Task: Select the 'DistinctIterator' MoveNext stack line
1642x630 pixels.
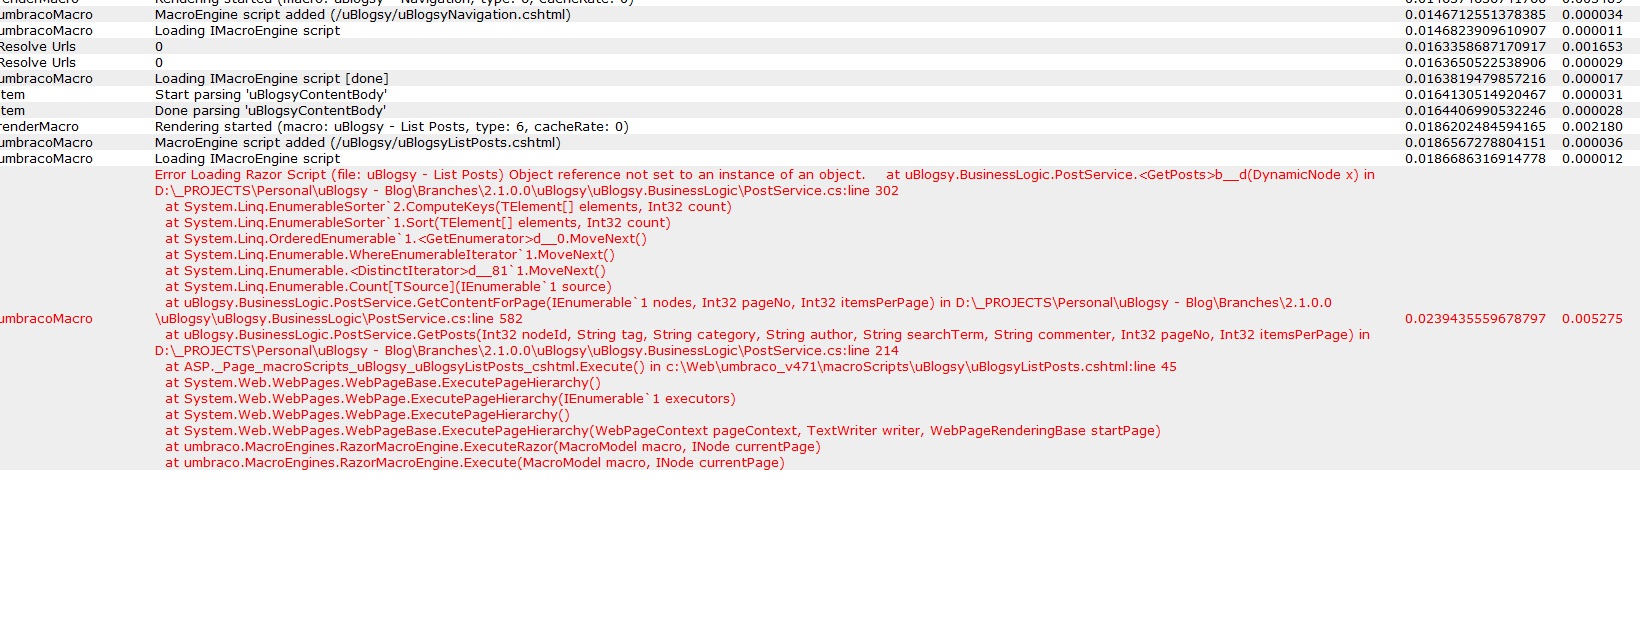Action: [385, 271]
